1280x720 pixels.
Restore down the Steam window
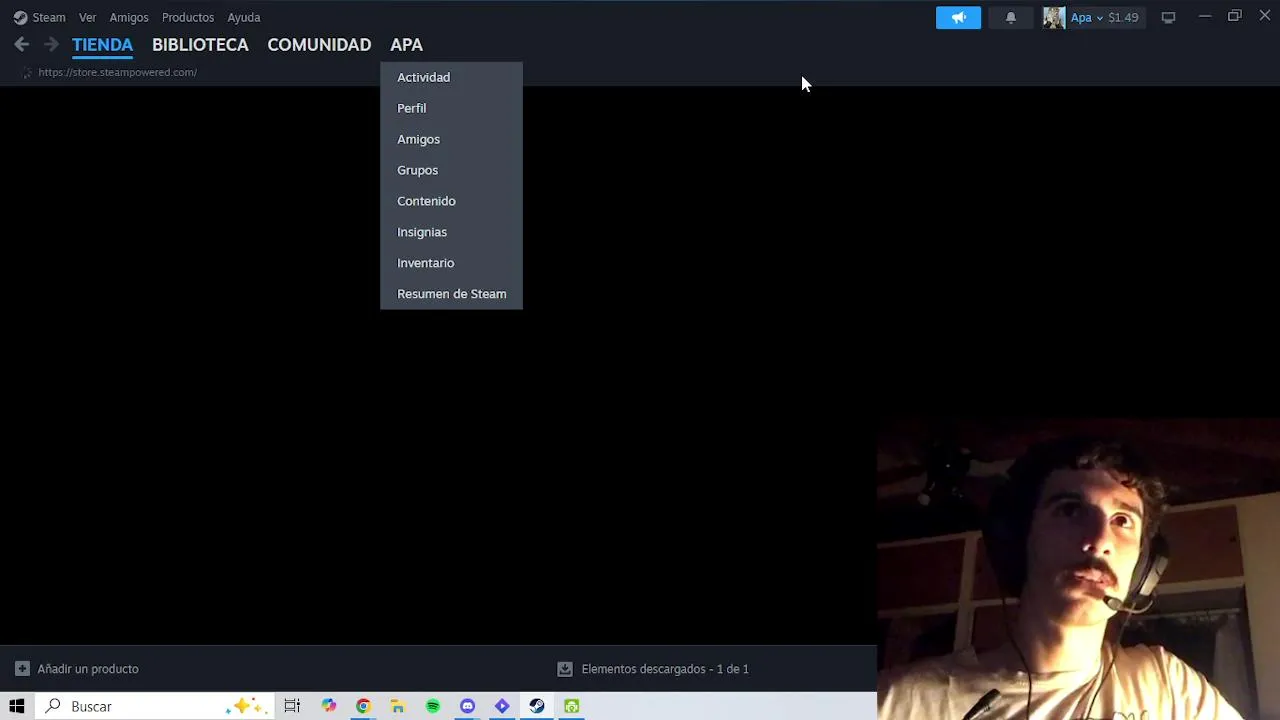[x=1235, y=16]
